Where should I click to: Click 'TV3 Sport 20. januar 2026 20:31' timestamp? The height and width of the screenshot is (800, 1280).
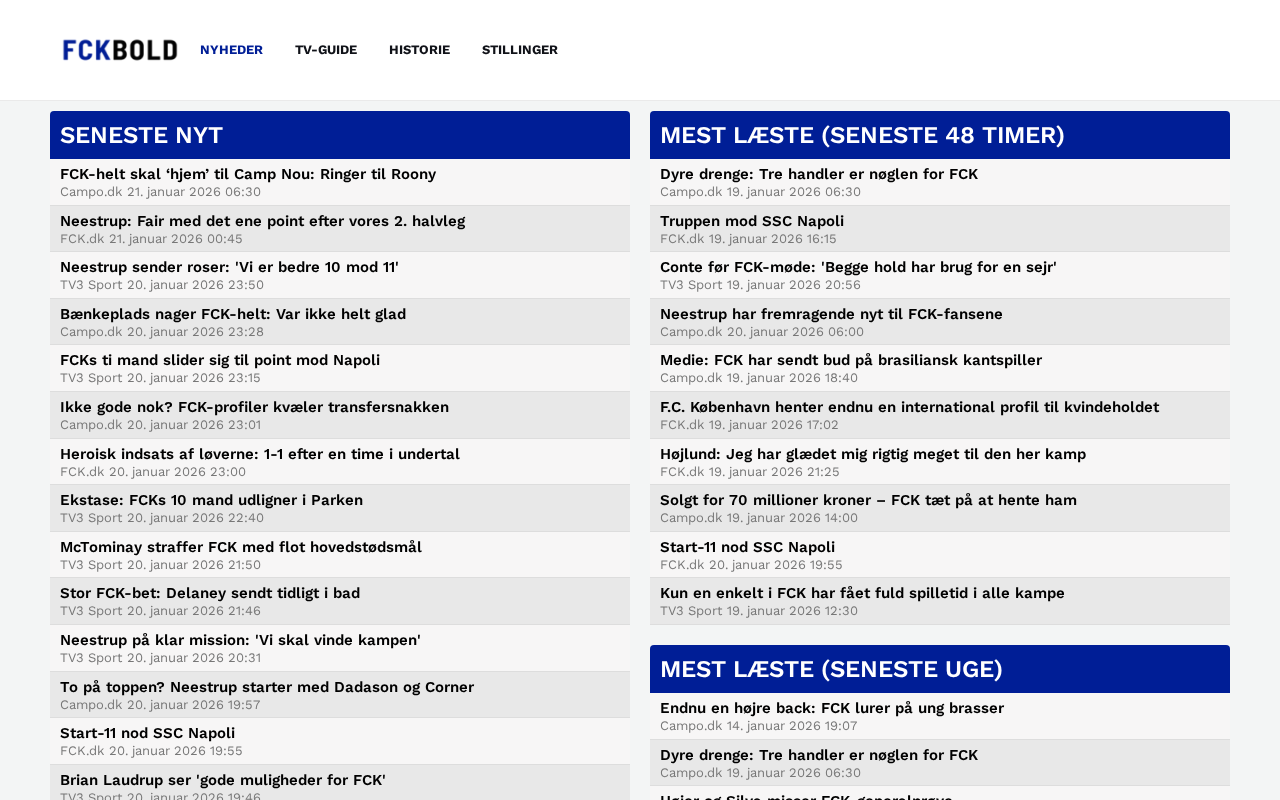point(160,658)
